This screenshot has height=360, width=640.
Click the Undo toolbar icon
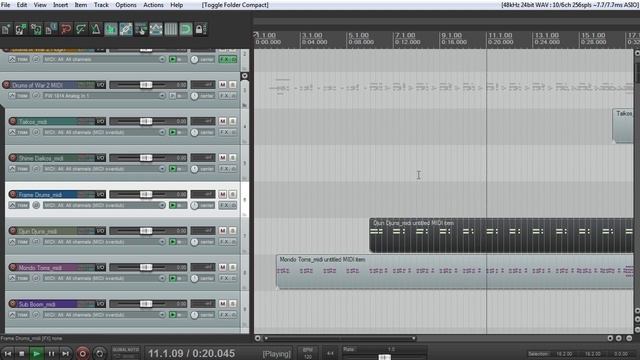click(66, 29)
